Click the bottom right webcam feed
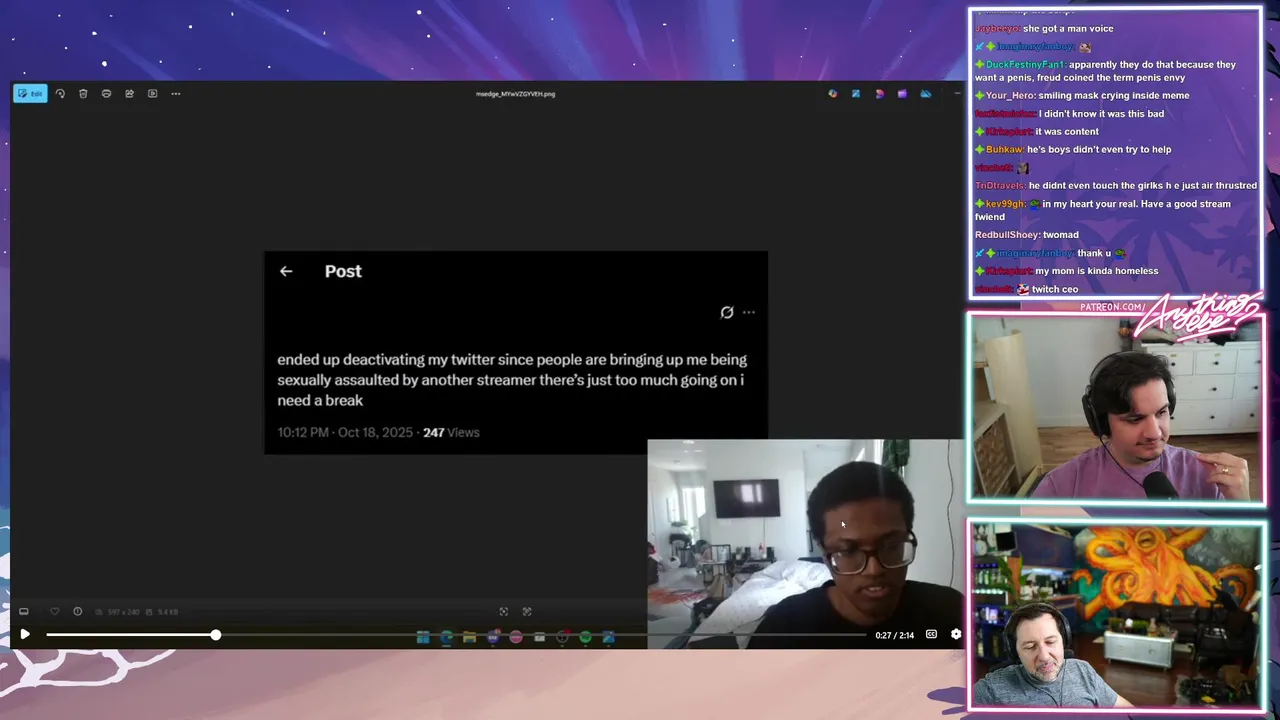Viewport: 1280px width, 720px height. 1116,616
